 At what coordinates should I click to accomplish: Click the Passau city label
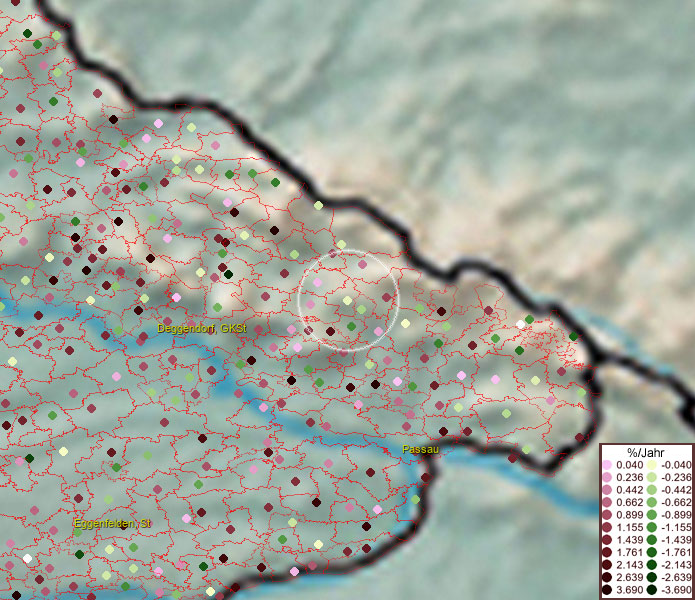[x=421, y=449]
